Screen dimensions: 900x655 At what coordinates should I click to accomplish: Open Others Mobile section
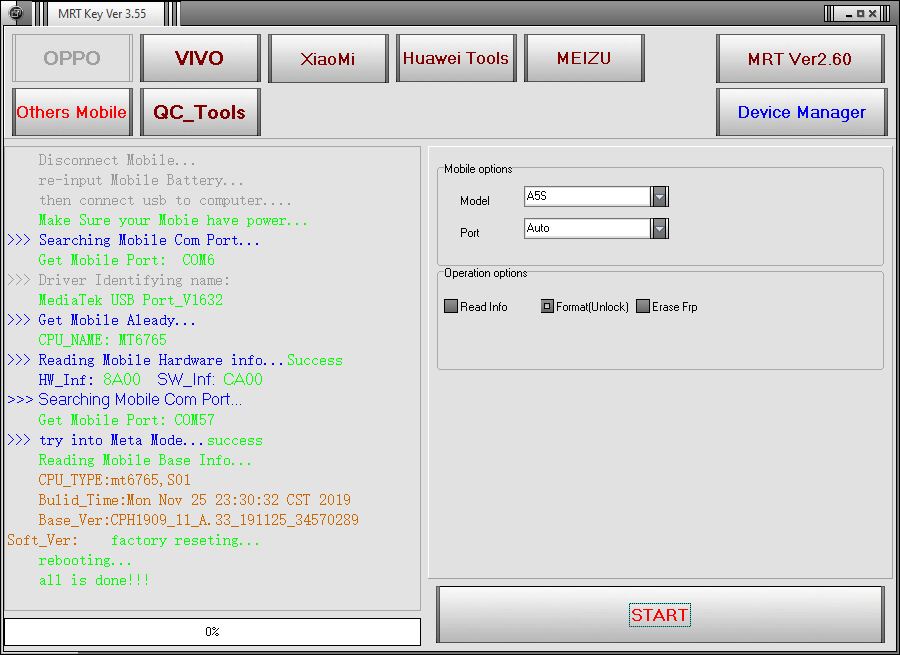click(x=72, y=112)
